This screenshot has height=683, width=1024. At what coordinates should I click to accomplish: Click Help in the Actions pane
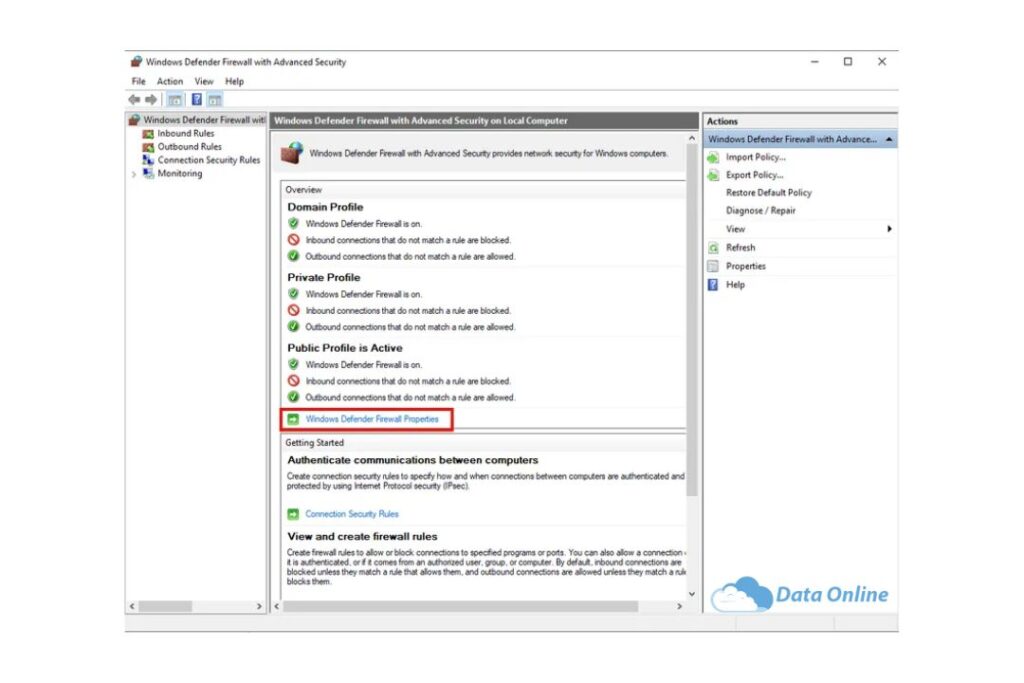tap(735, 285)
